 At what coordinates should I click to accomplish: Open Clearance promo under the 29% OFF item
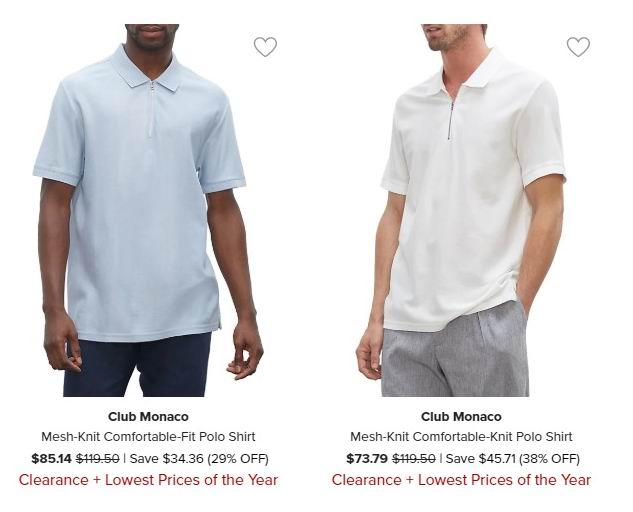point(148,480)
